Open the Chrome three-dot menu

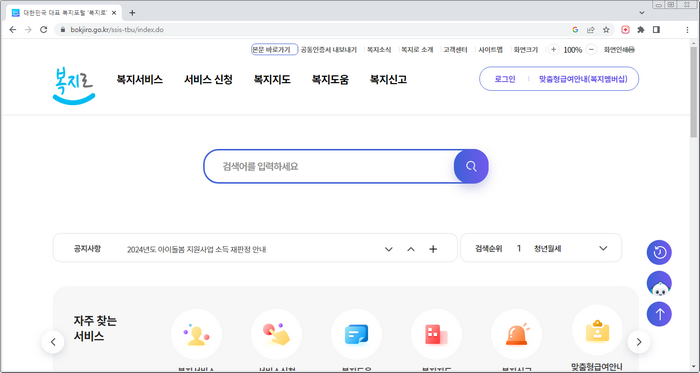point(687,29)
